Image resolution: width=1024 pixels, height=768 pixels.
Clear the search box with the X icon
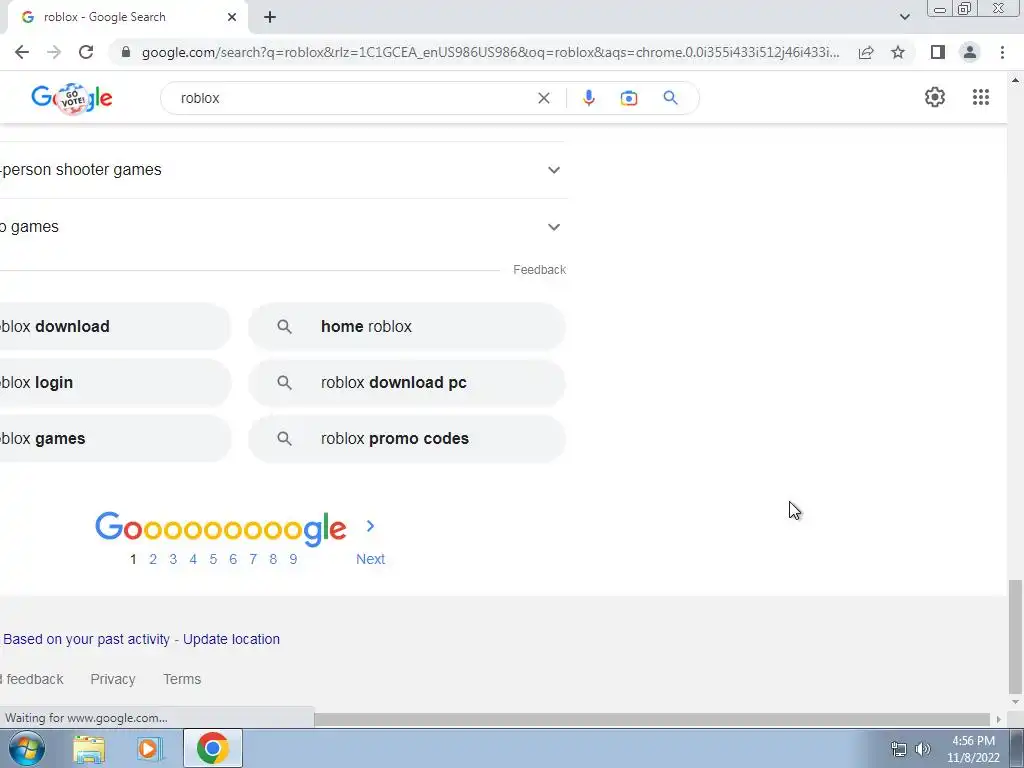(543, 98)
